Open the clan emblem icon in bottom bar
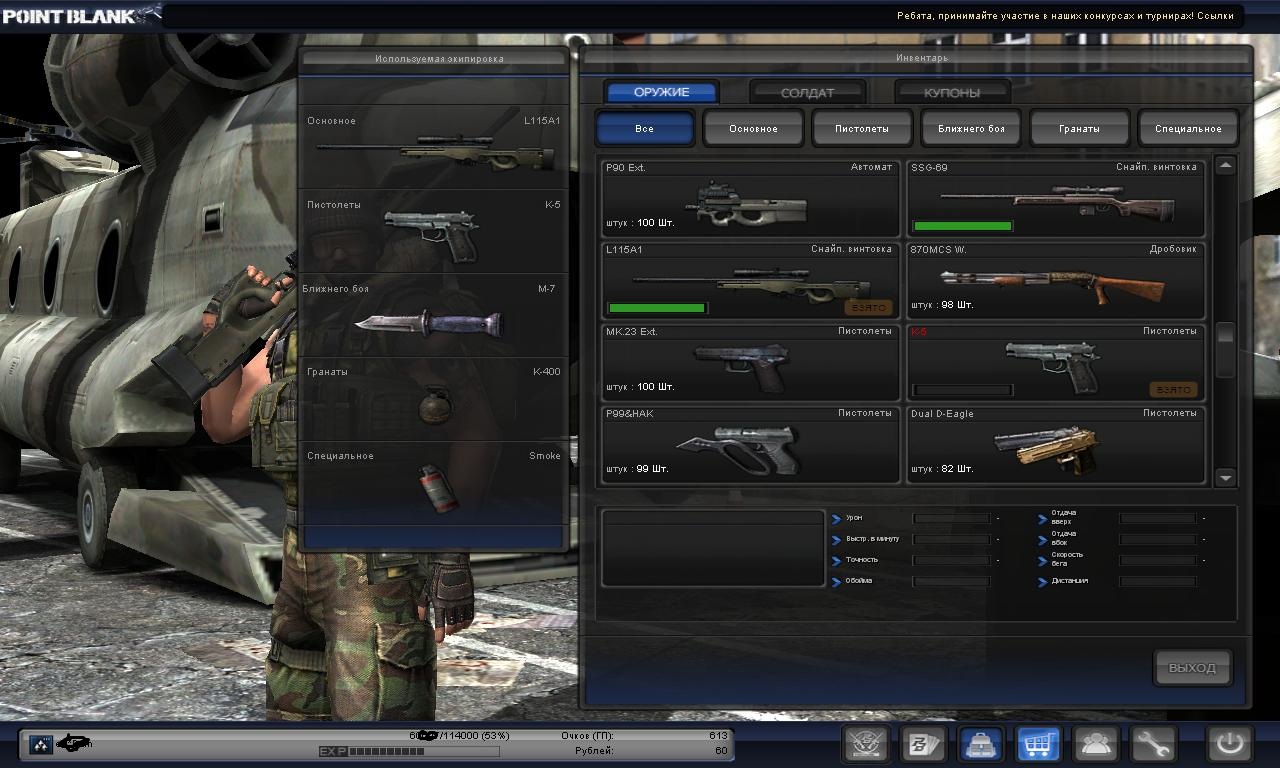Image resolution: width=1280 pixels, height=768 pixels. click(866, 744)
